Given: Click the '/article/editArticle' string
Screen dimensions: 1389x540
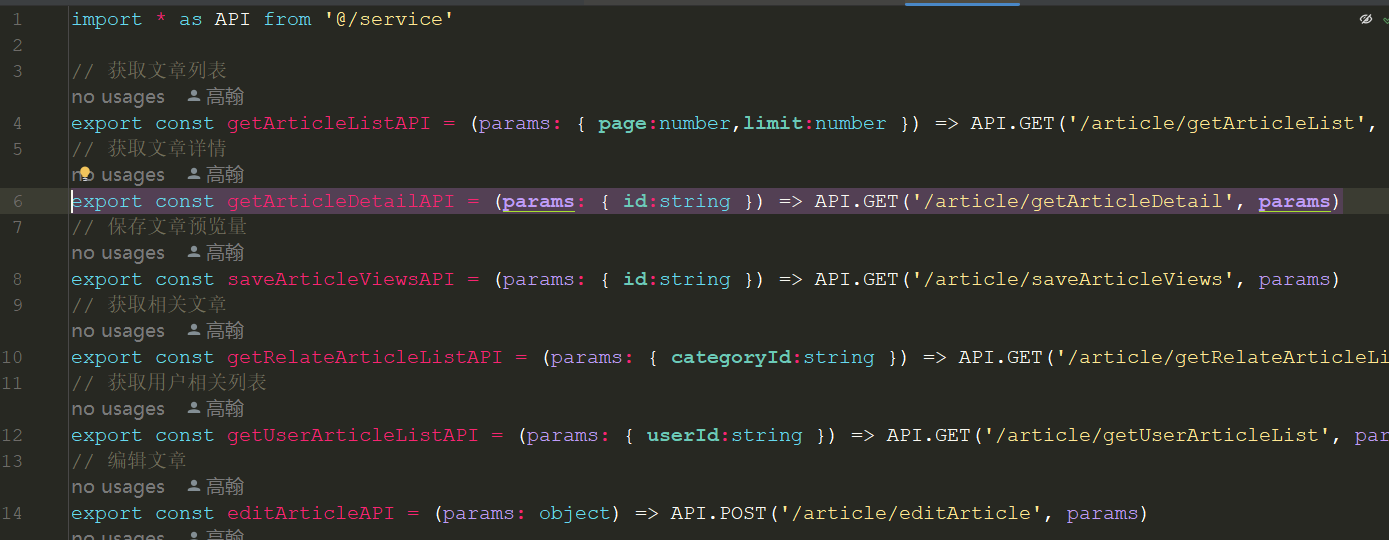Looking at the screenshot, I should 907,513.
